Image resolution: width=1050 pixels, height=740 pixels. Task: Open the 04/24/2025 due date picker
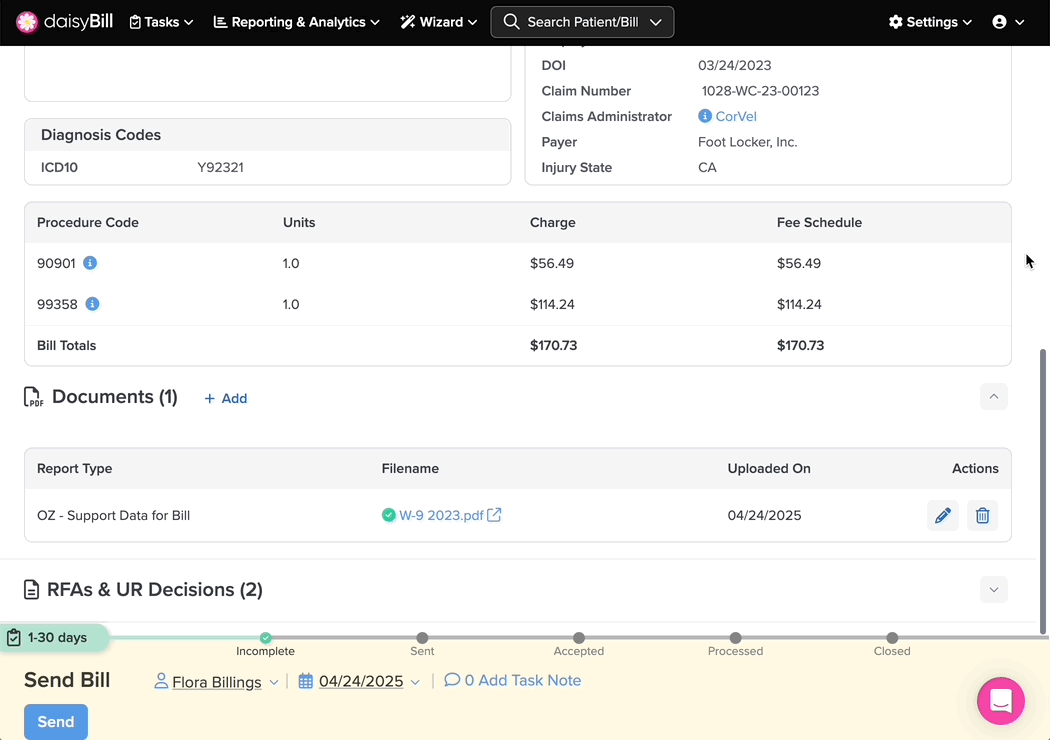[360, 681]
